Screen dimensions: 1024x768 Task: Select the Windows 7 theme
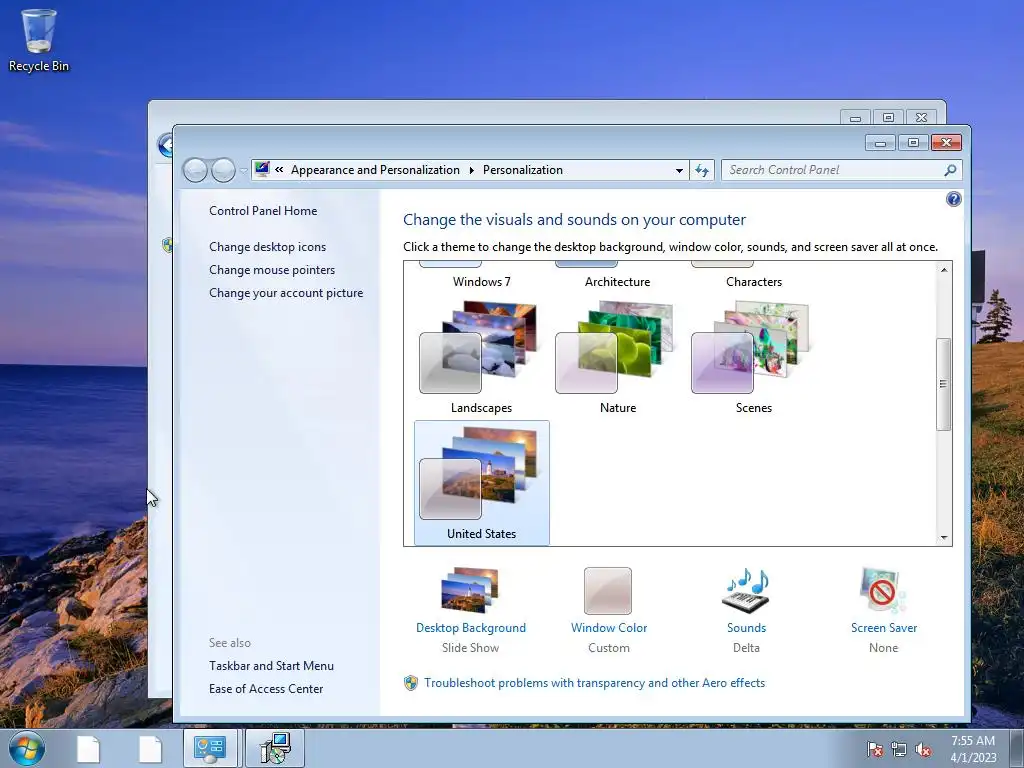(x=482, y=275)
